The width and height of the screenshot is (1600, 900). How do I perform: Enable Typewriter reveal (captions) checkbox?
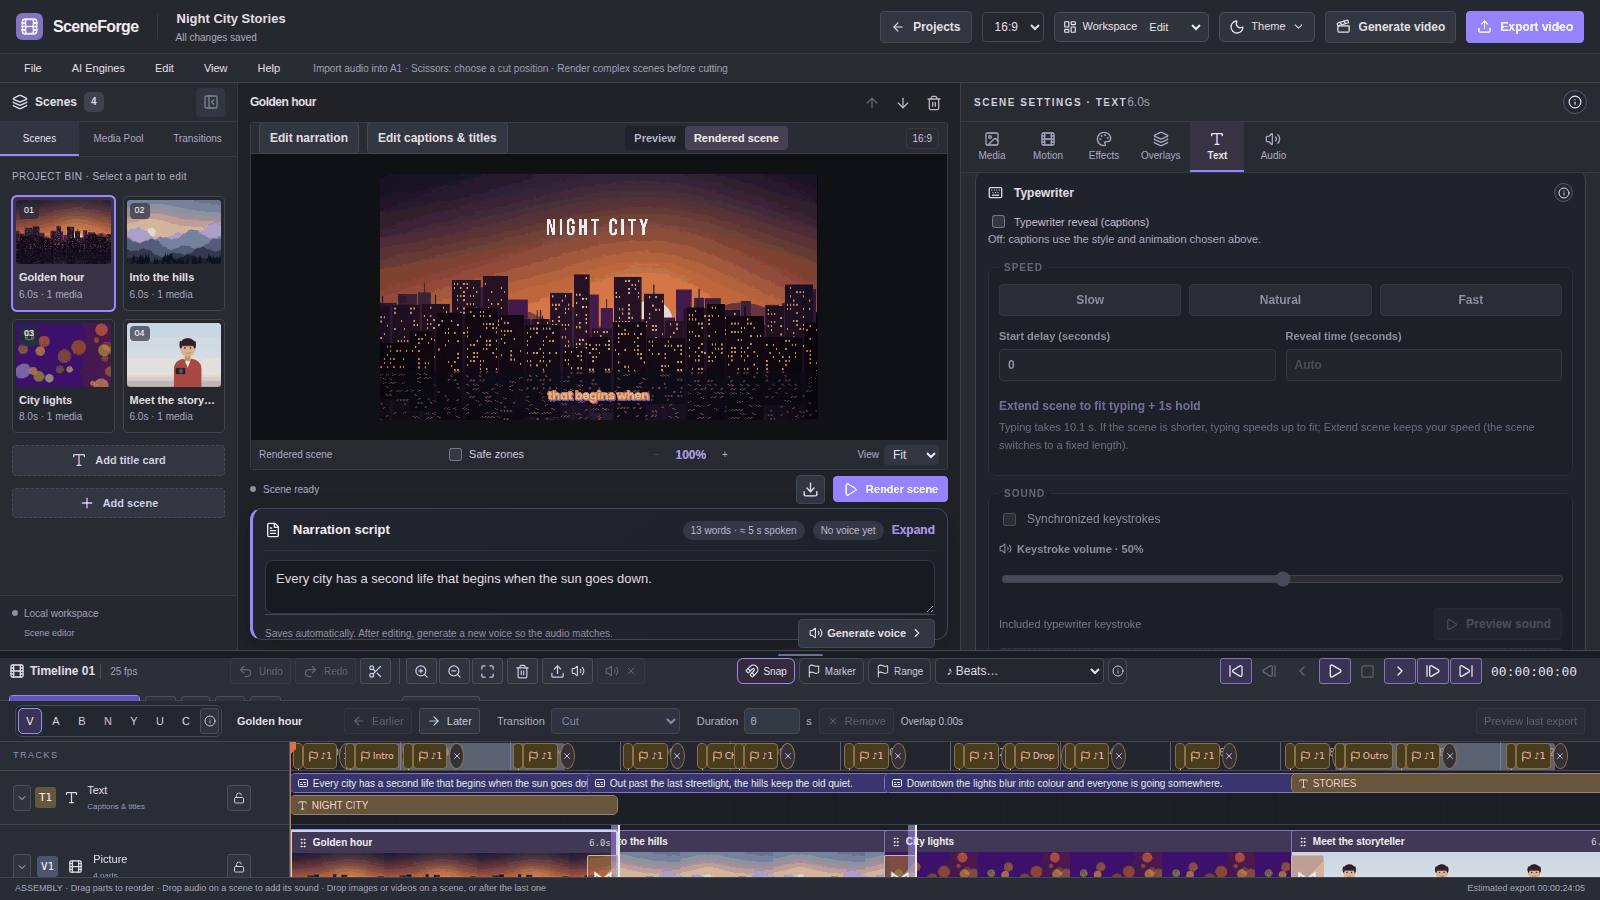tap(998, 222)
